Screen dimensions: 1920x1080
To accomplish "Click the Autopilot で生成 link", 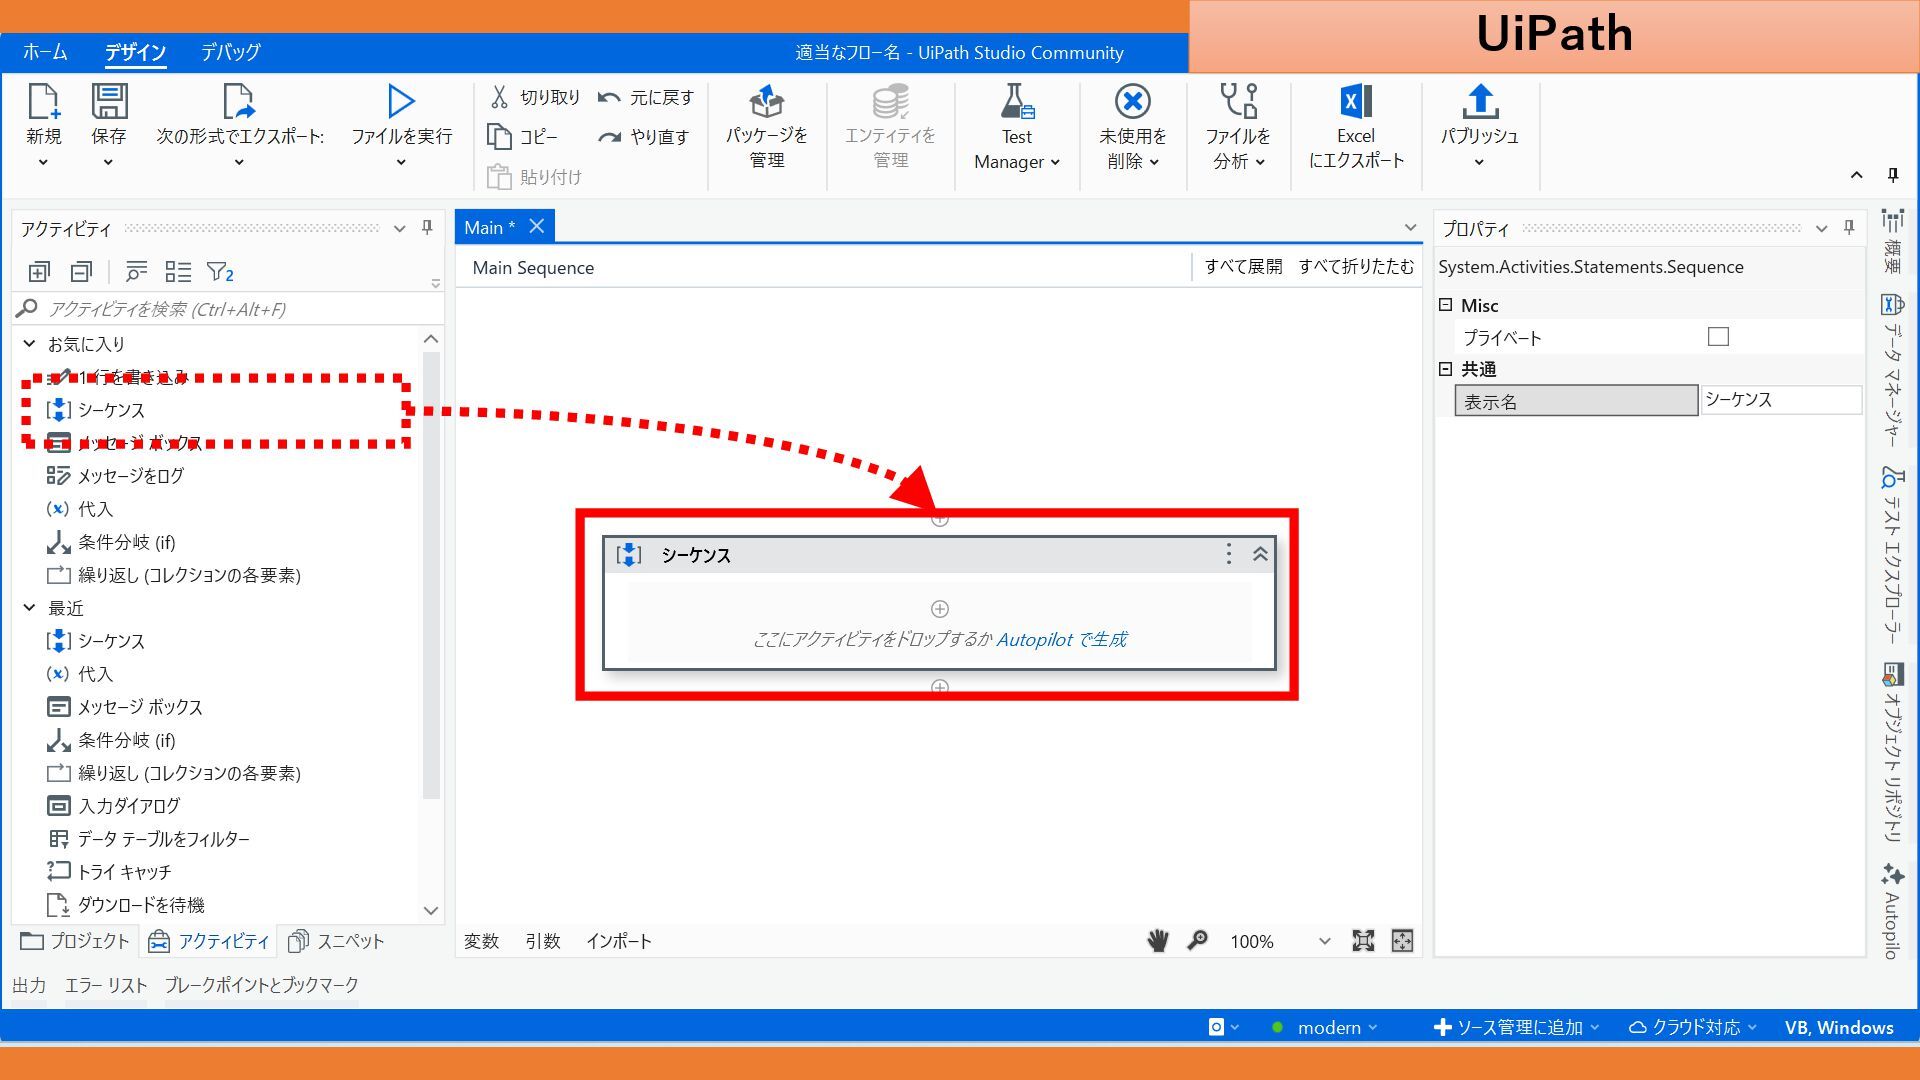I will click(x=1061, y=639).
